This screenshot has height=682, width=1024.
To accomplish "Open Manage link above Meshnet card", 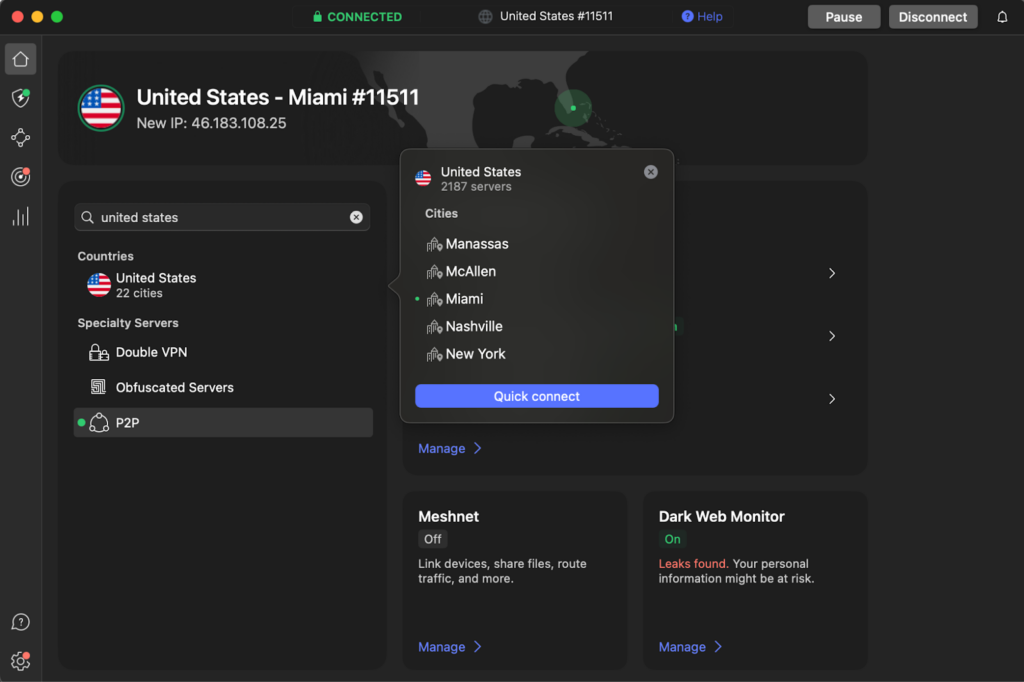I will tap(449, 448).
